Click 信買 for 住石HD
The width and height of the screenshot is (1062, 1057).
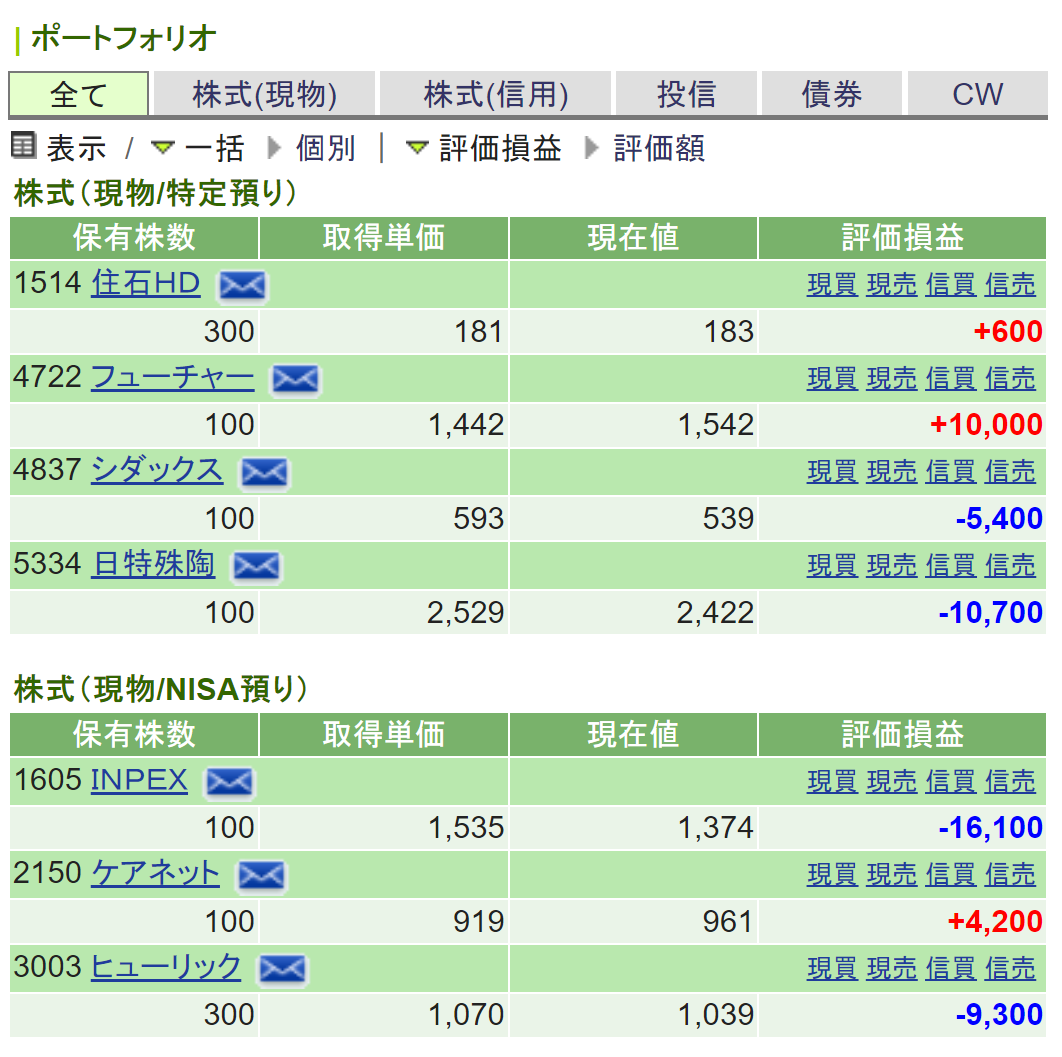click(951, 284)
